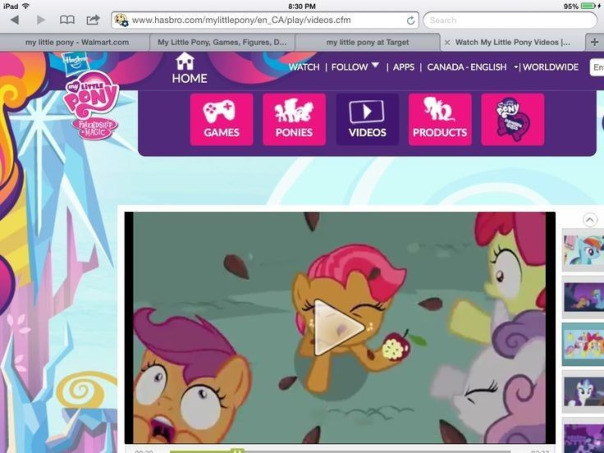This screenshot has width=604, height=453.
Task: Open the GAMES controller tile
Action: click(x=221, y=119)
